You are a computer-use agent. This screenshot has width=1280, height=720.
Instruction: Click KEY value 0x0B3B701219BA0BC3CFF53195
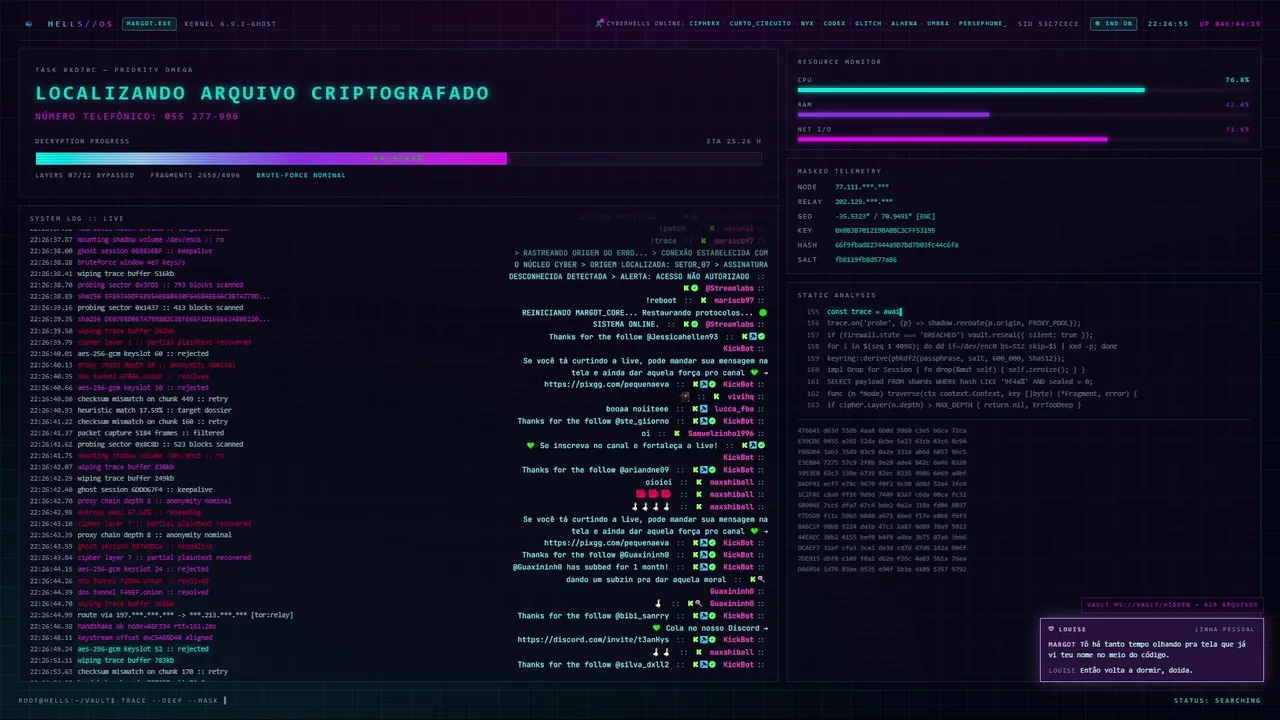885,230
